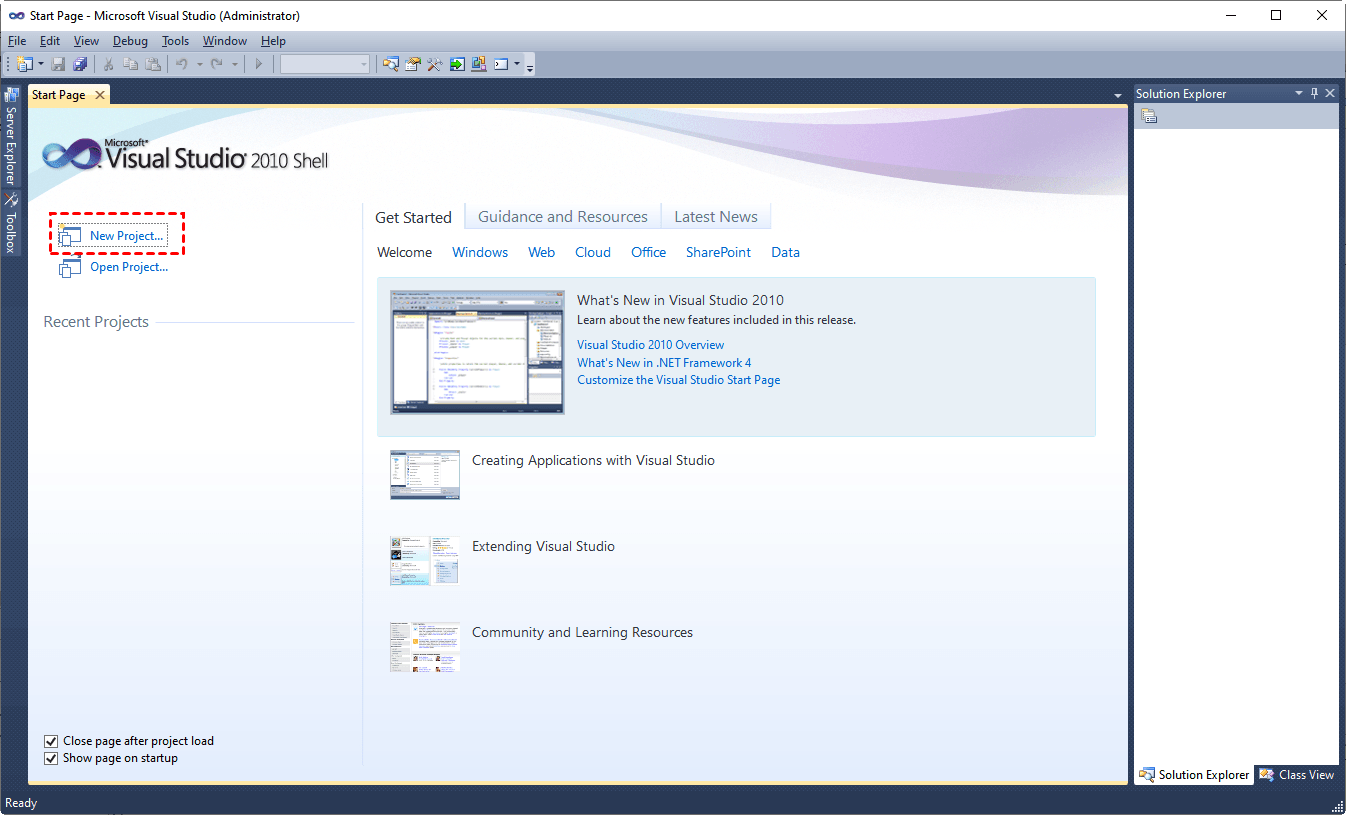This screenshot has height=815, width=1346.
Task: Click the Toolbox hammer and wrench icon
Action: (435, 64)
